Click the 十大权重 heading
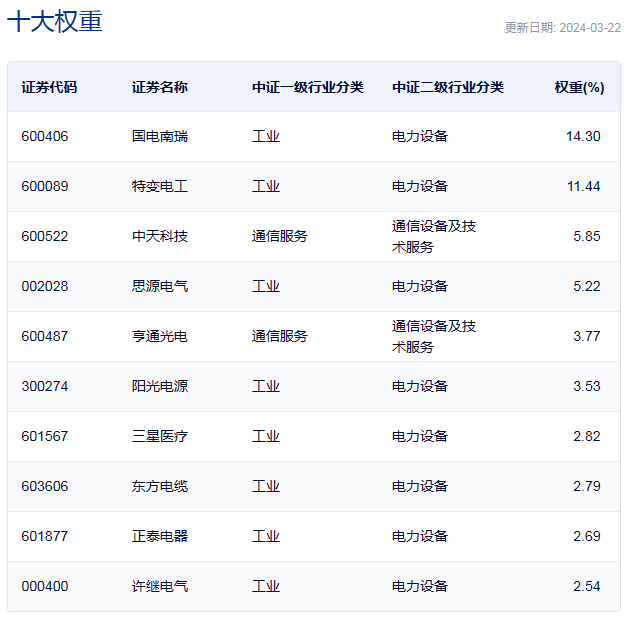The height and width of the screenshot is (640, 634). click(55, 21)
